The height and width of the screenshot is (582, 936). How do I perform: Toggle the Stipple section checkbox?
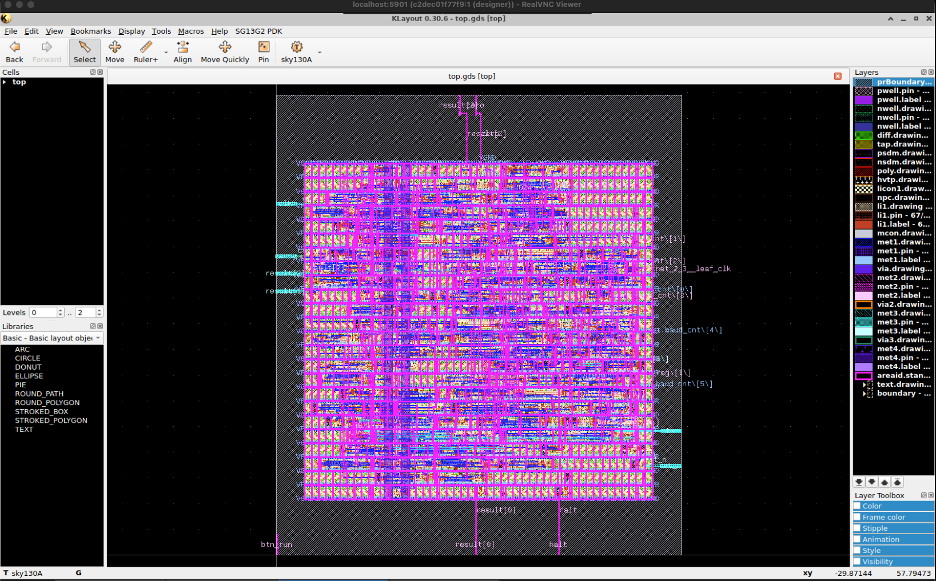click(x=857, y=528)
